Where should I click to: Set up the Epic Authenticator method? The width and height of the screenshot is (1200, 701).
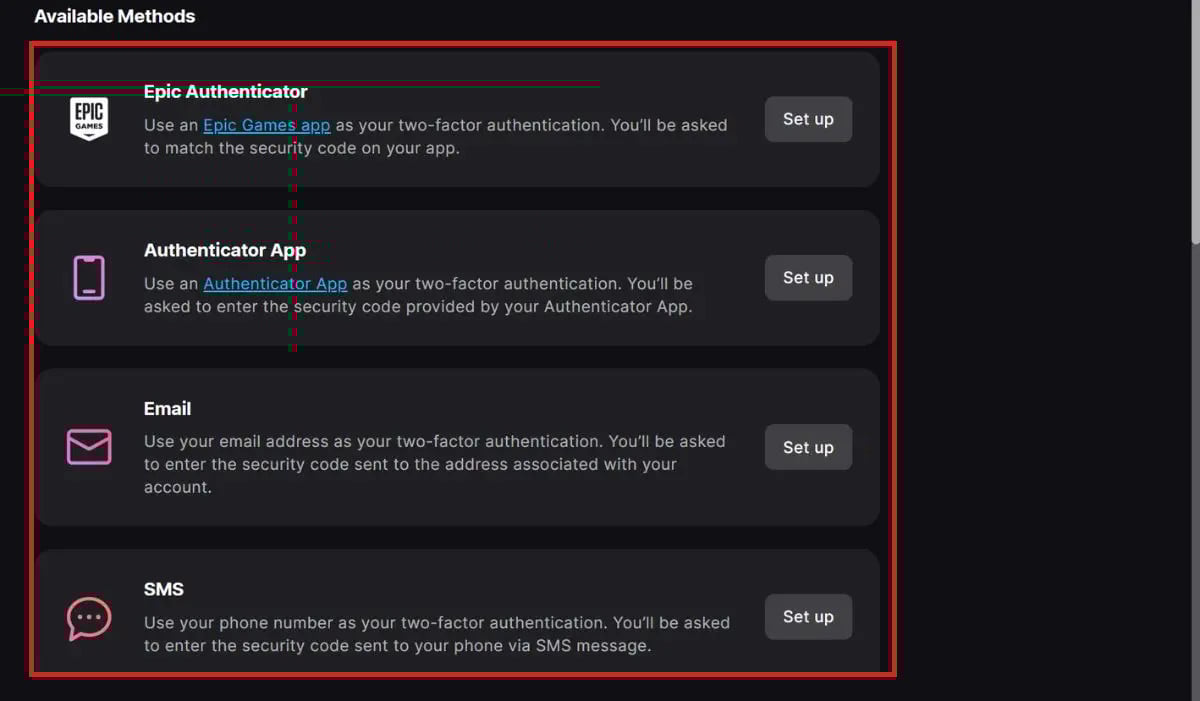(x=808, y=119)
